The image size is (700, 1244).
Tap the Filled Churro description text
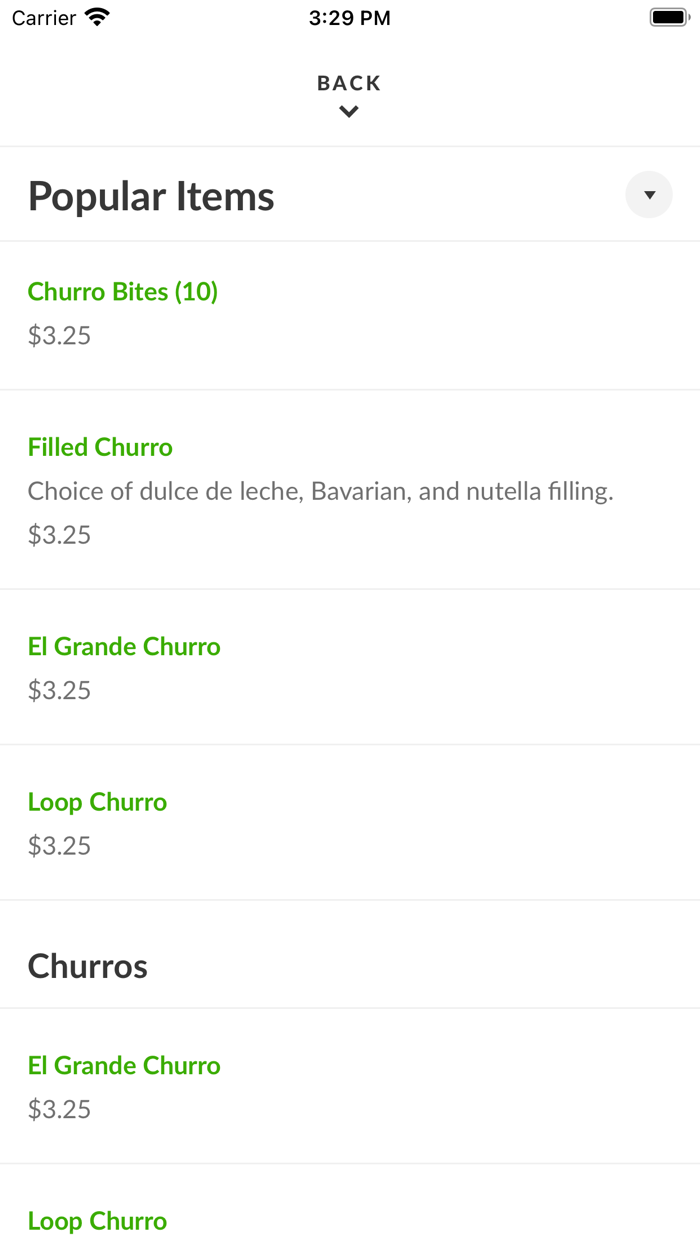(321, 491)
